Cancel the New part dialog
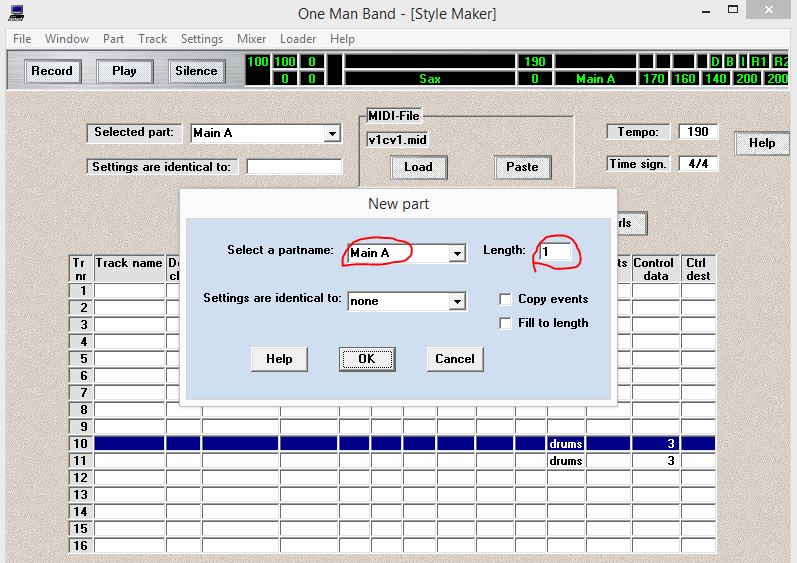Screen dimensions: 797x563 tap(455, 359)
